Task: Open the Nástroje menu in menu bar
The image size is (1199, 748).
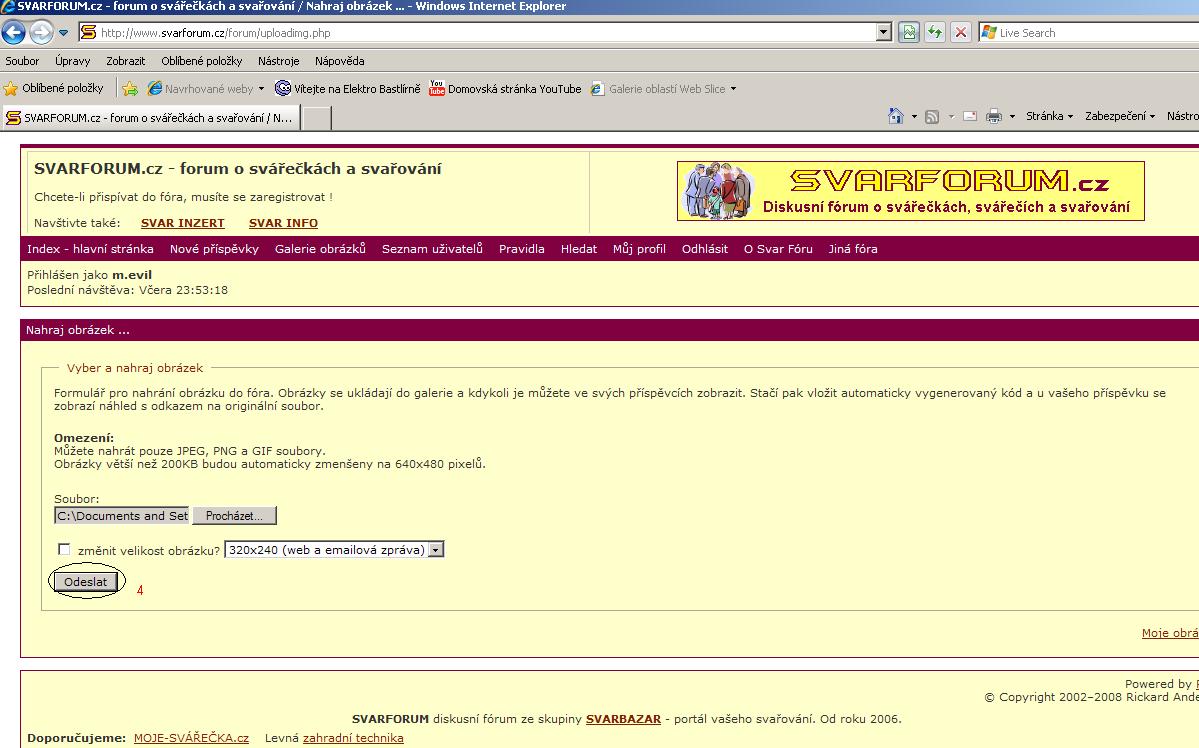Action: click(x=278, y=61)
